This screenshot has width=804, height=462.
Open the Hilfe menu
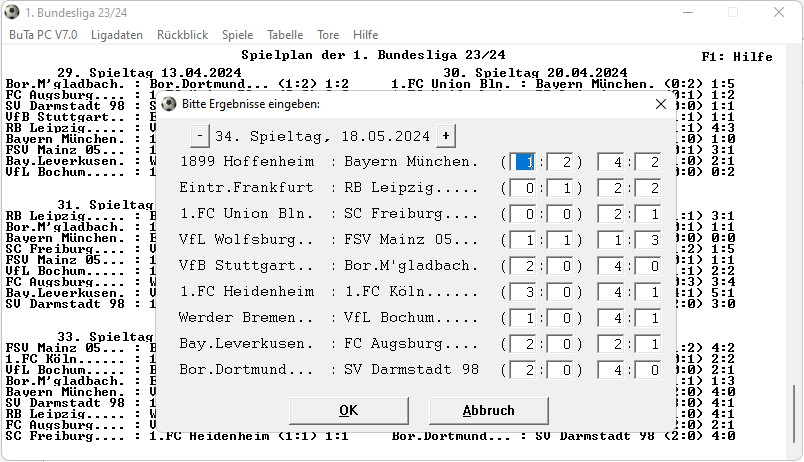tap(365, 35)
